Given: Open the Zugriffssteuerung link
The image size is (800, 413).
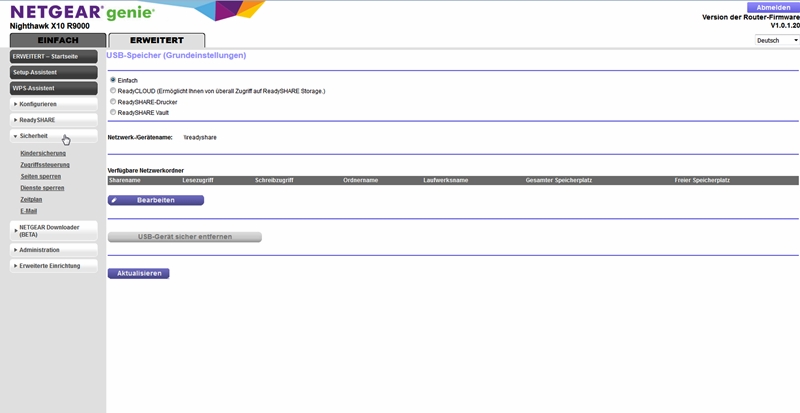Looking at the screenshot, I should (45, 165).
